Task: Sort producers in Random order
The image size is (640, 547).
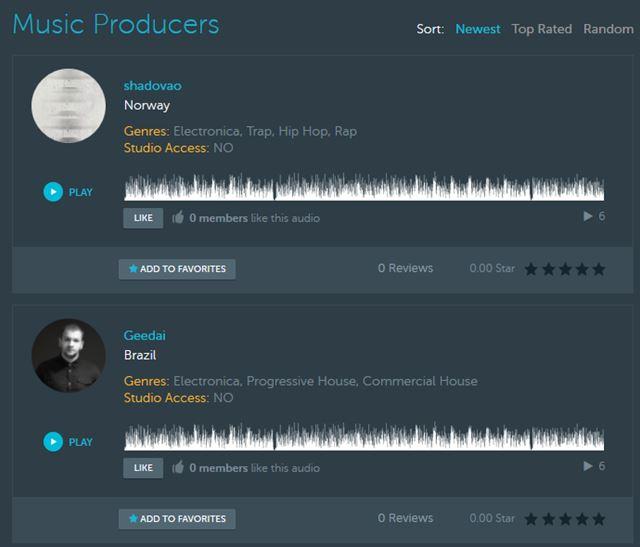Action: [x=608, y=29]
